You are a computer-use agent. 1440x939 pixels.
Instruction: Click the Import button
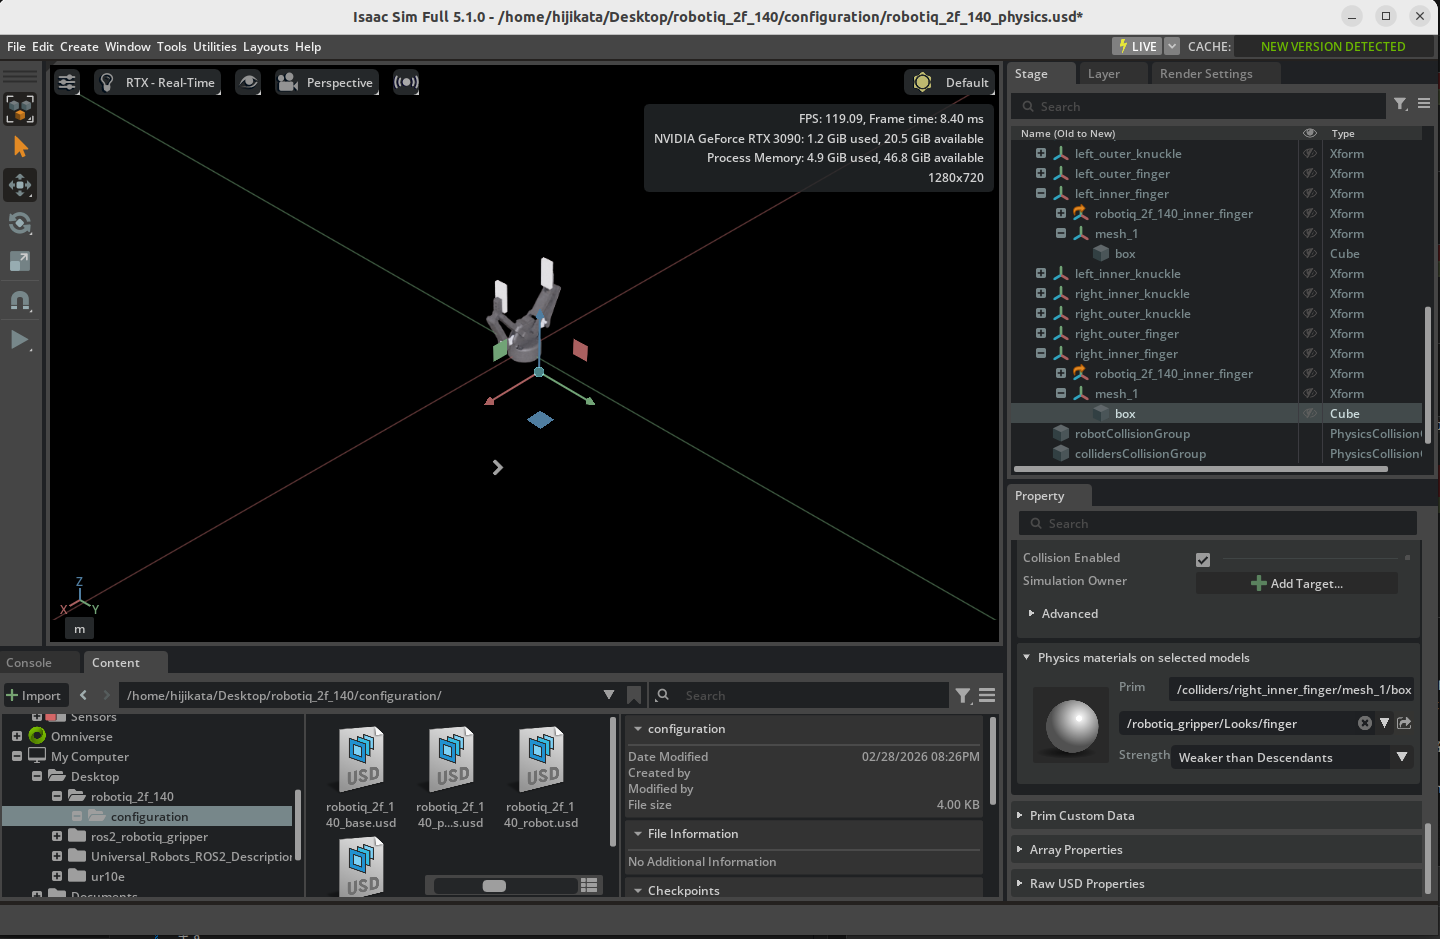(34, 695)
